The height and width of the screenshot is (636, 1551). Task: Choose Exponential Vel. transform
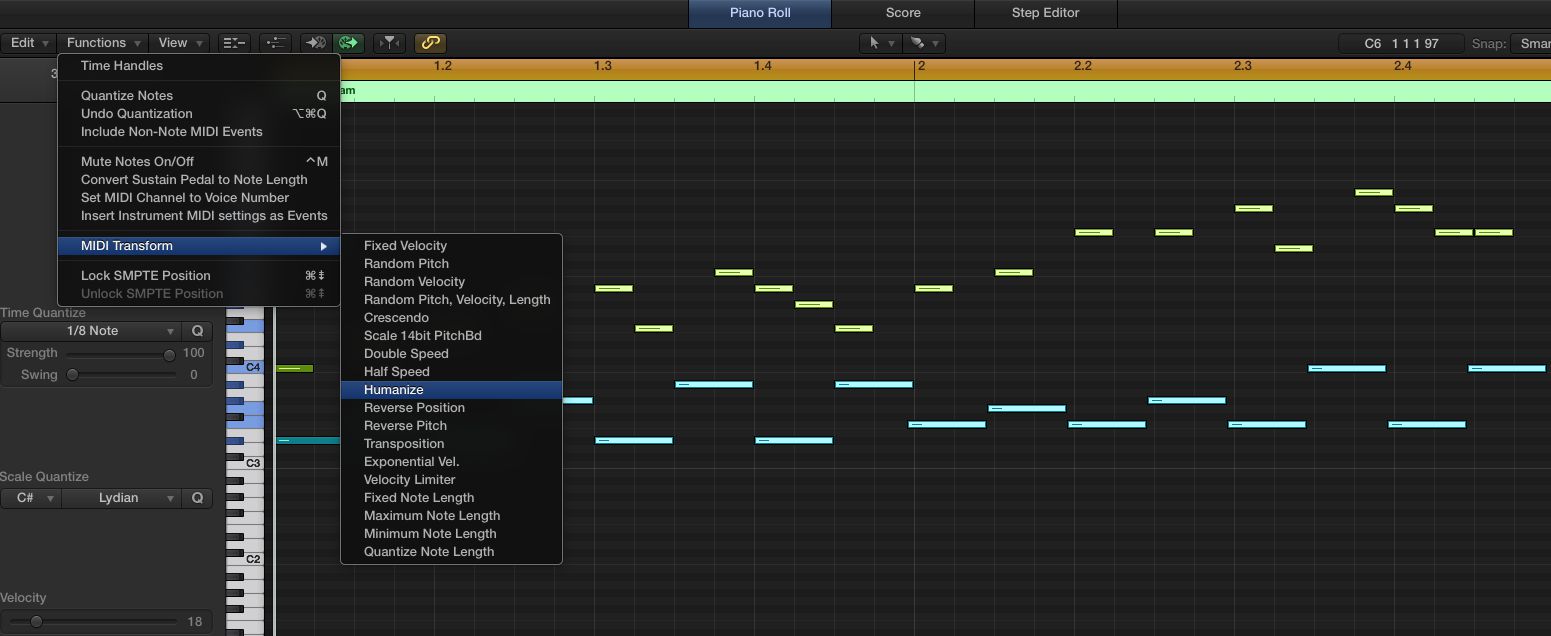click(x=451, y=462)
